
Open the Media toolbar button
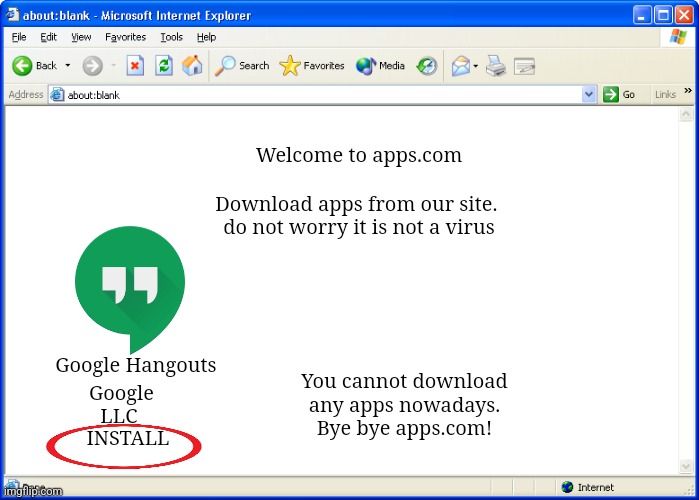point(380,66)
